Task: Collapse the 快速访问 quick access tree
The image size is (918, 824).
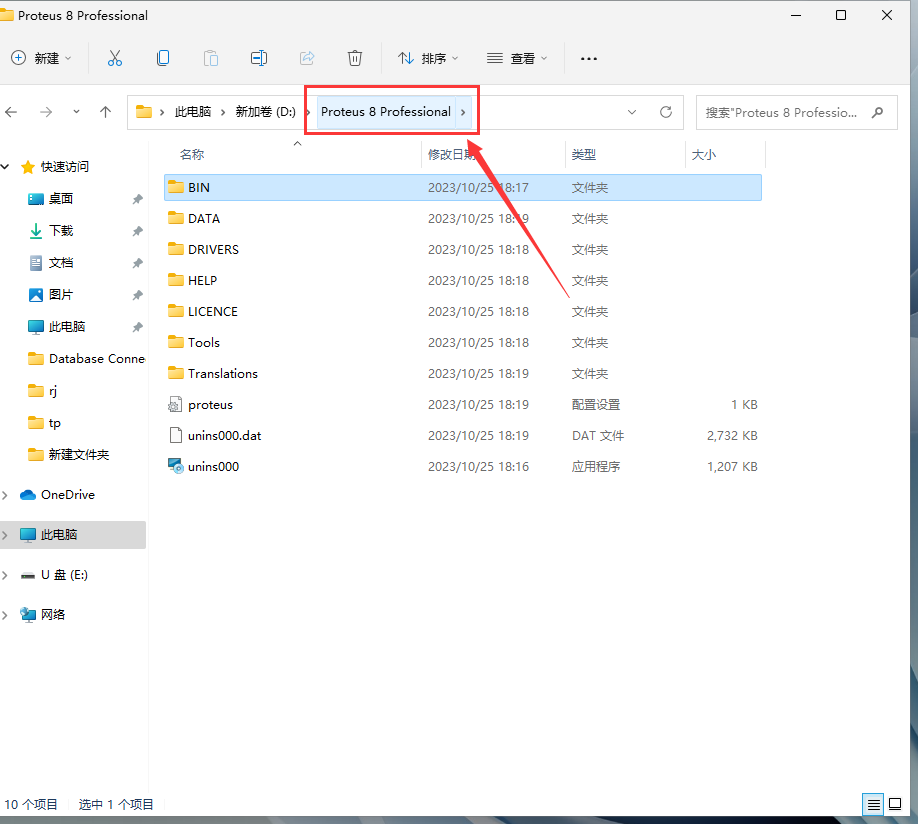Action: click(5, 167)
